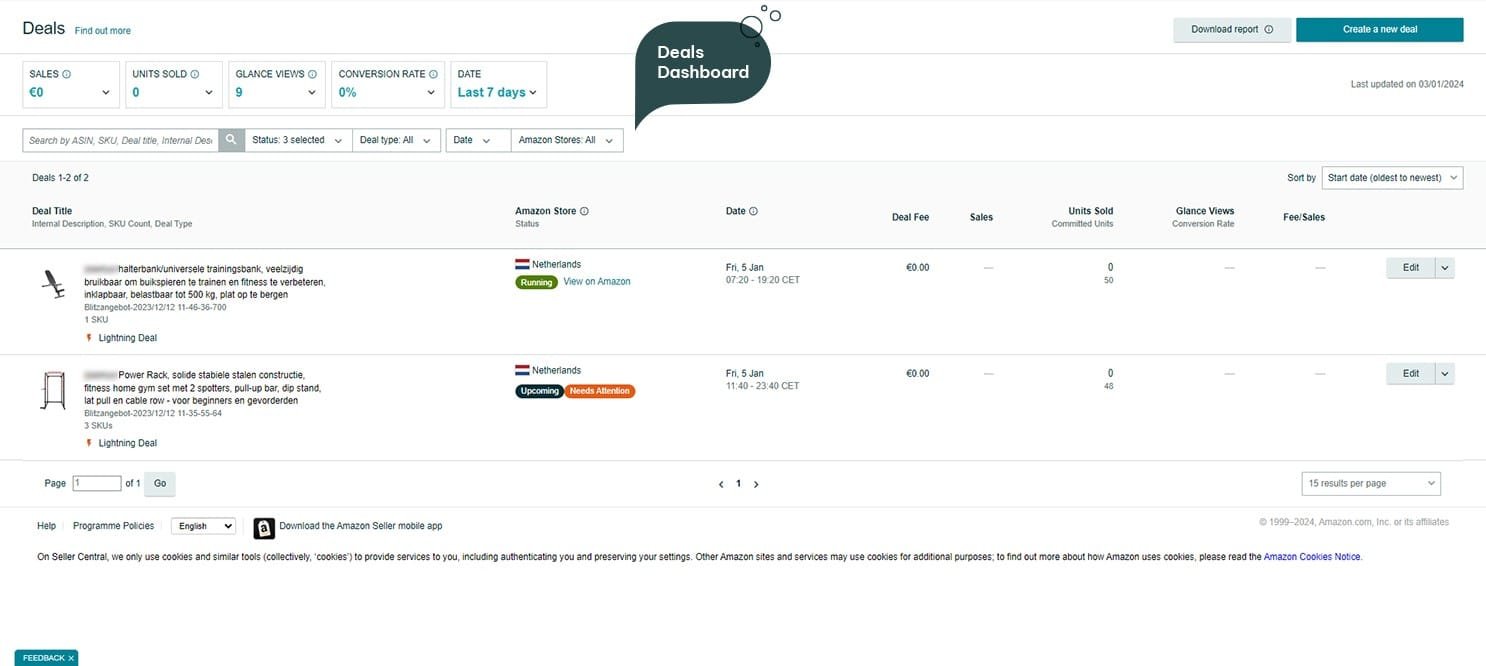Go to next page arrow
This screenshot has width=1486, height=666.
756,484
